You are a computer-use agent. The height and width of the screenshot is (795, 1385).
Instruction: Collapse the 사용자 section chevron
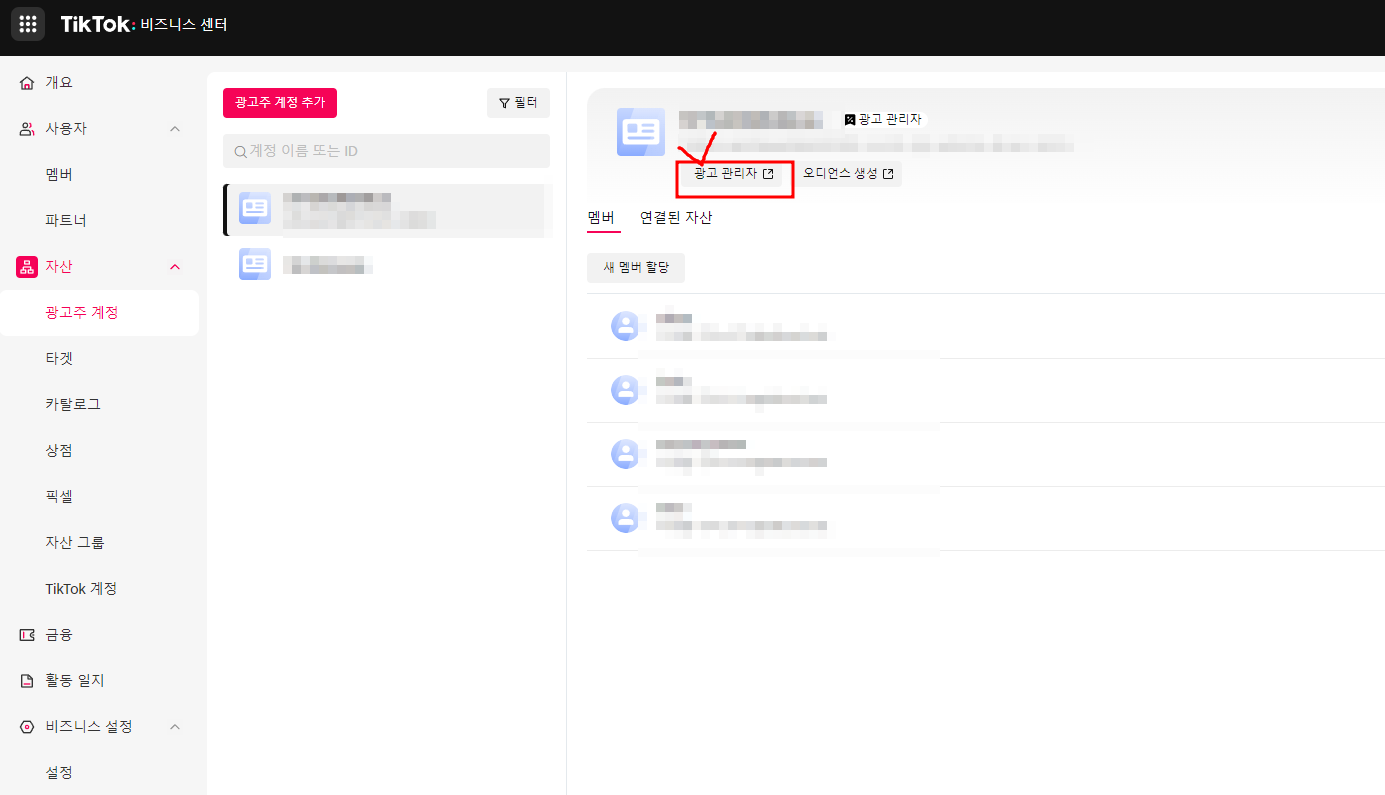point(175,128)
